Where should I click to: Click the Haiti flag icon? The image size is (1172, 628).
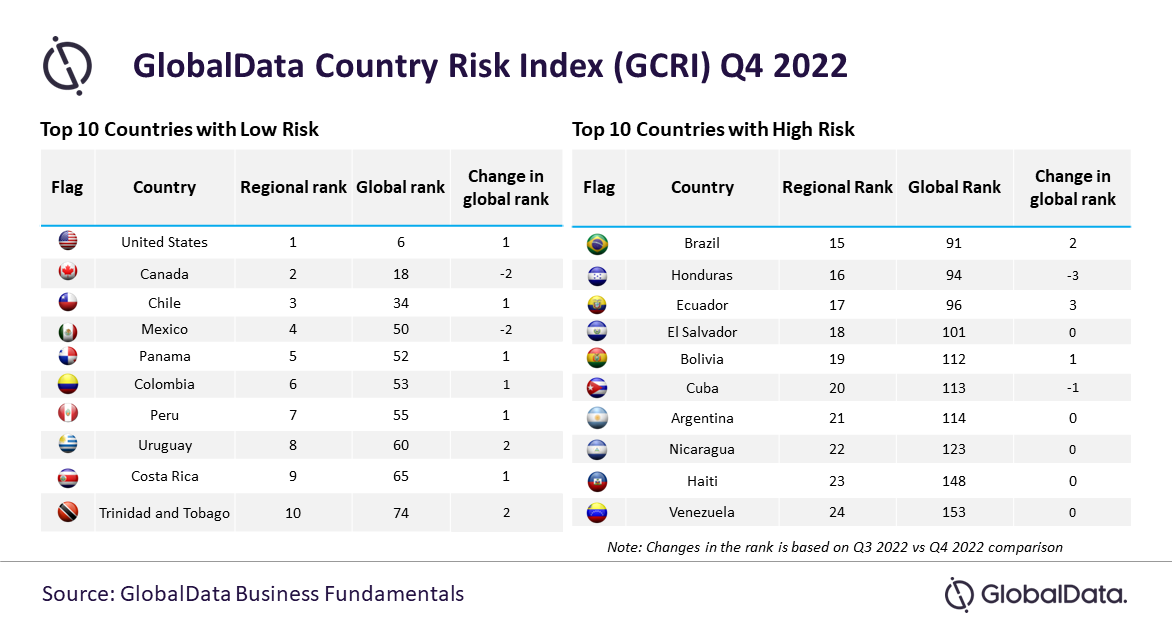tap(597, 481)
